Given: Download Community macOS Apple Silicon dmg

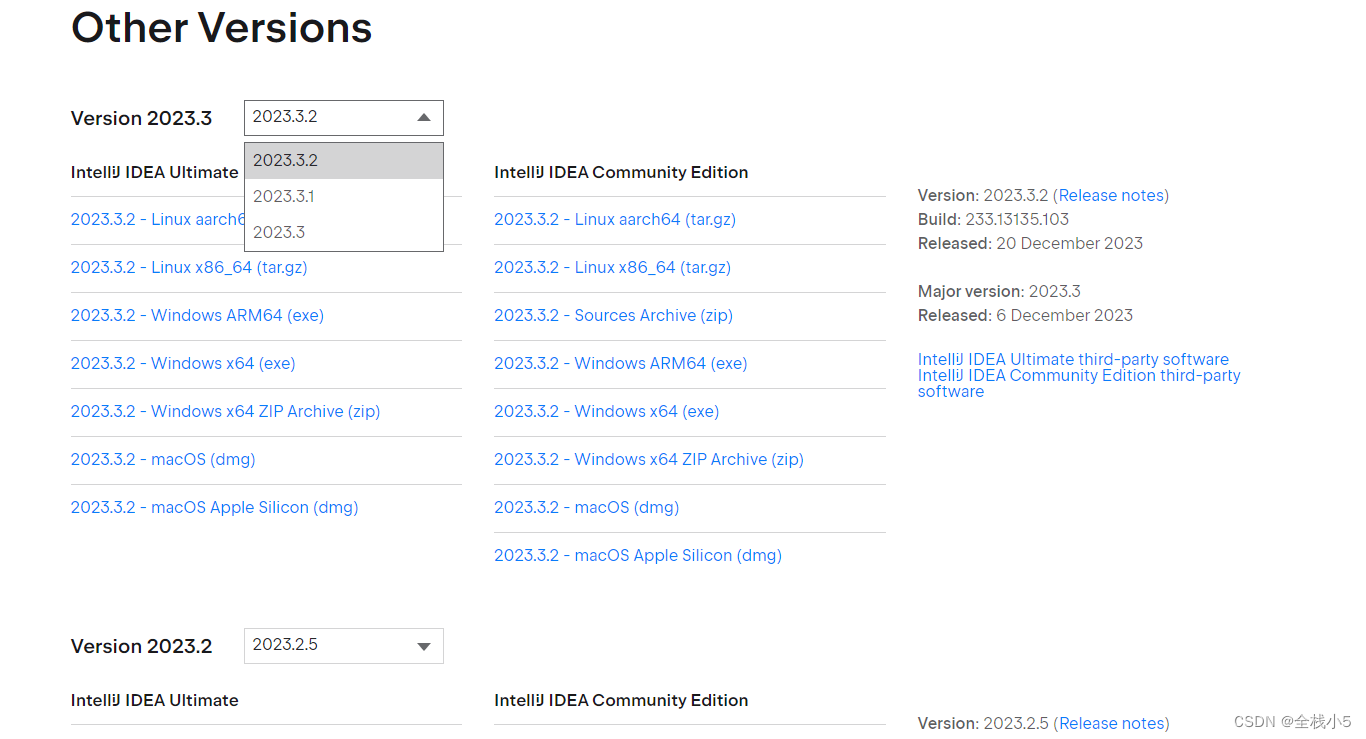Looking at the screenshot, I should pyautogui.click(x=638, y=556).
